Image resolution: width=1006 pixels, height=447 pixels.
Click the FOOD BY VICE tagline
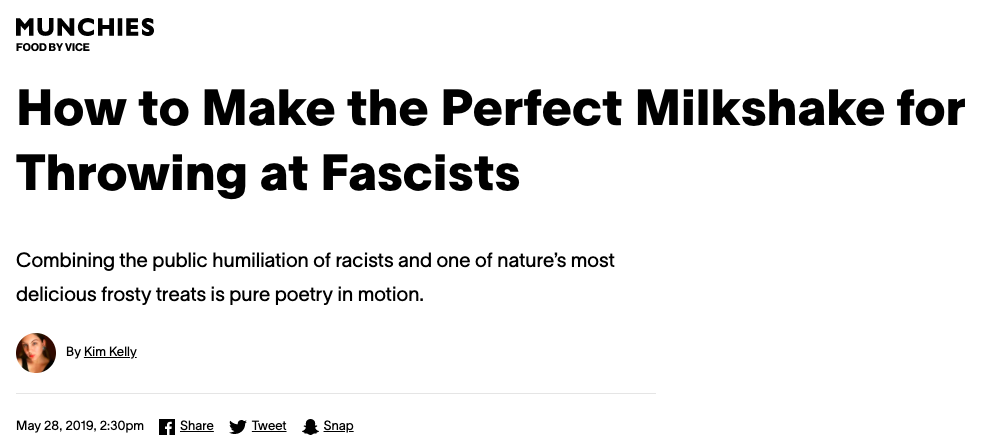[x=53, y=47]
